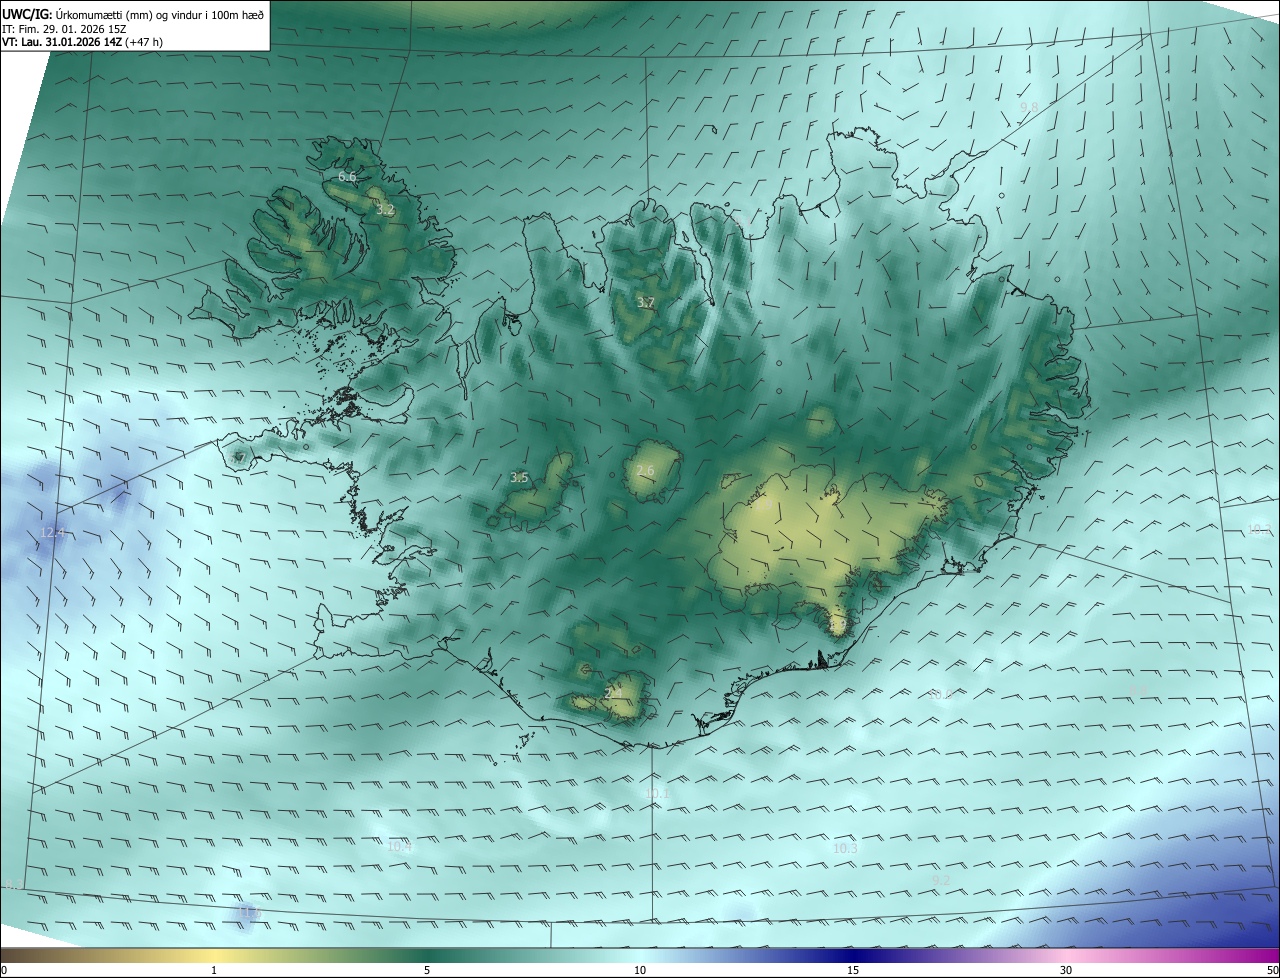Click the 30 tick on the colour scale
Viewport: 1280px width, 978px height.
click(x=1066, y=970)
